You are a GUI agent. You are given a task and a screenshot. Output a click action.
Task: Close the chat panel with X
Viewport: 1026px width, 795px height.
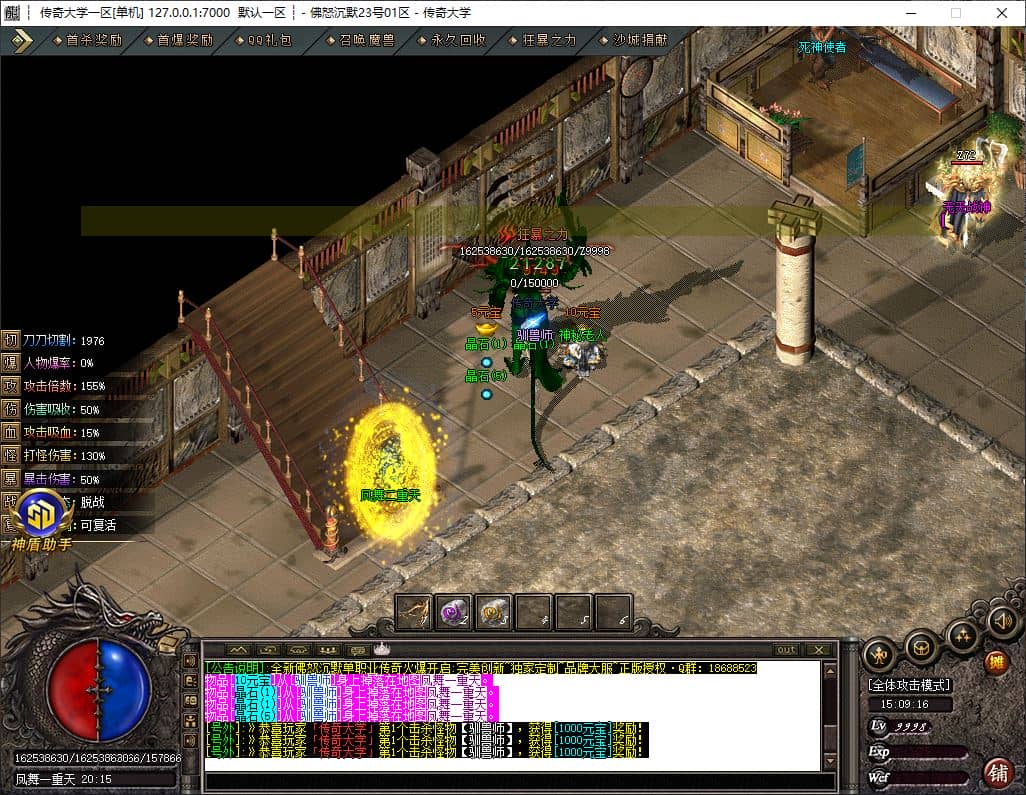point(819,650)
